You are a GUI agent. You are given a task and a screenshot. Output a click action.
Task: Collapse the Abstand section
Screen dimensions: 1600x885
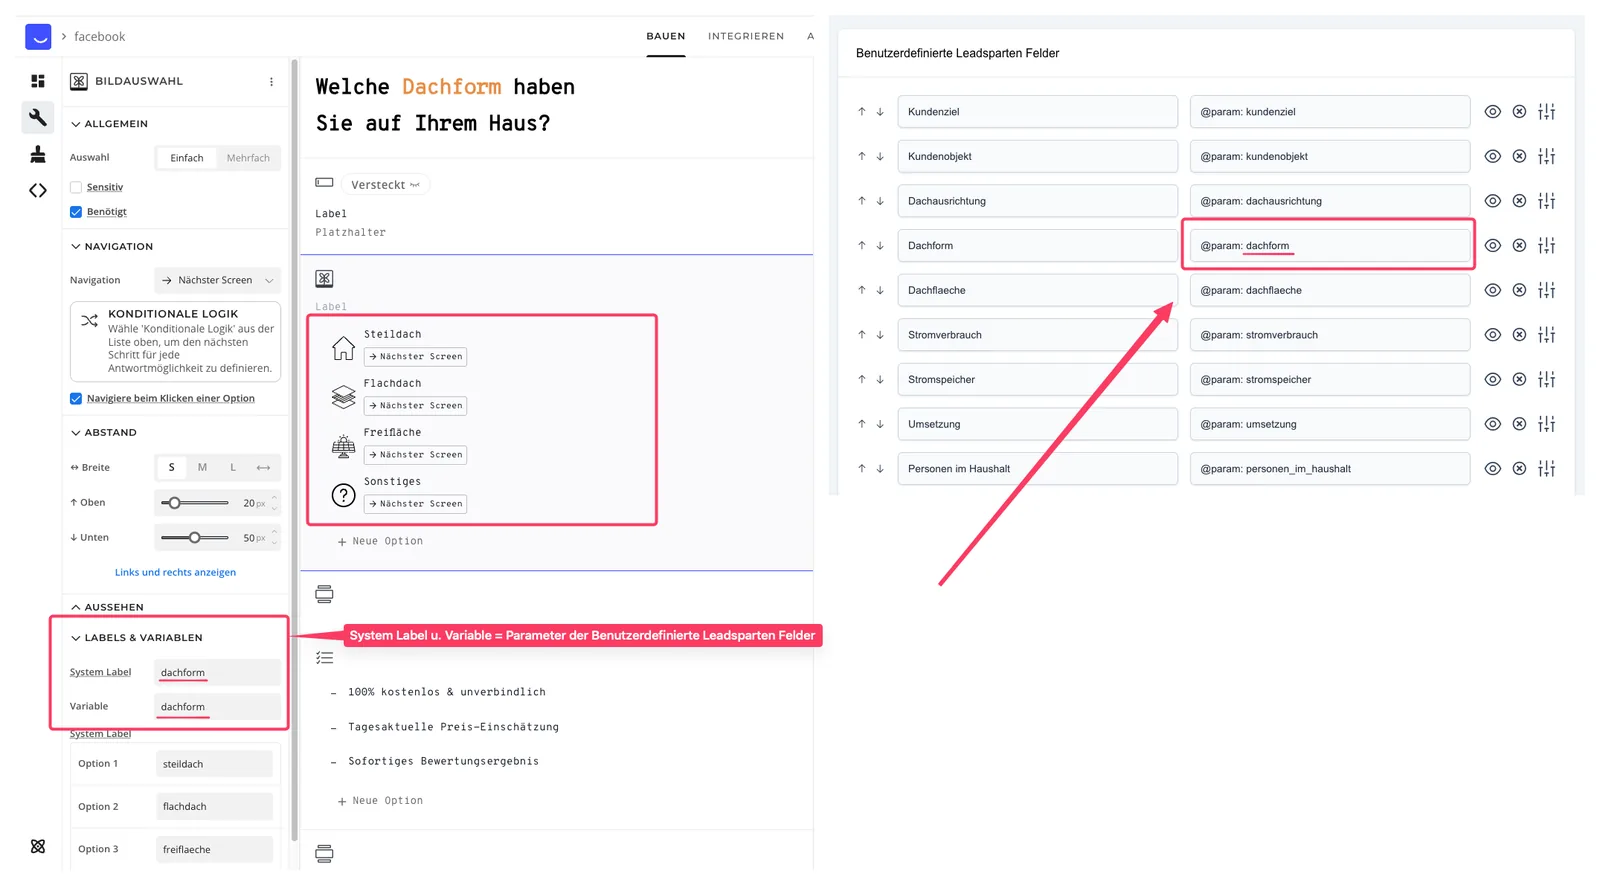pyautogui.click(x=104, y=433)
